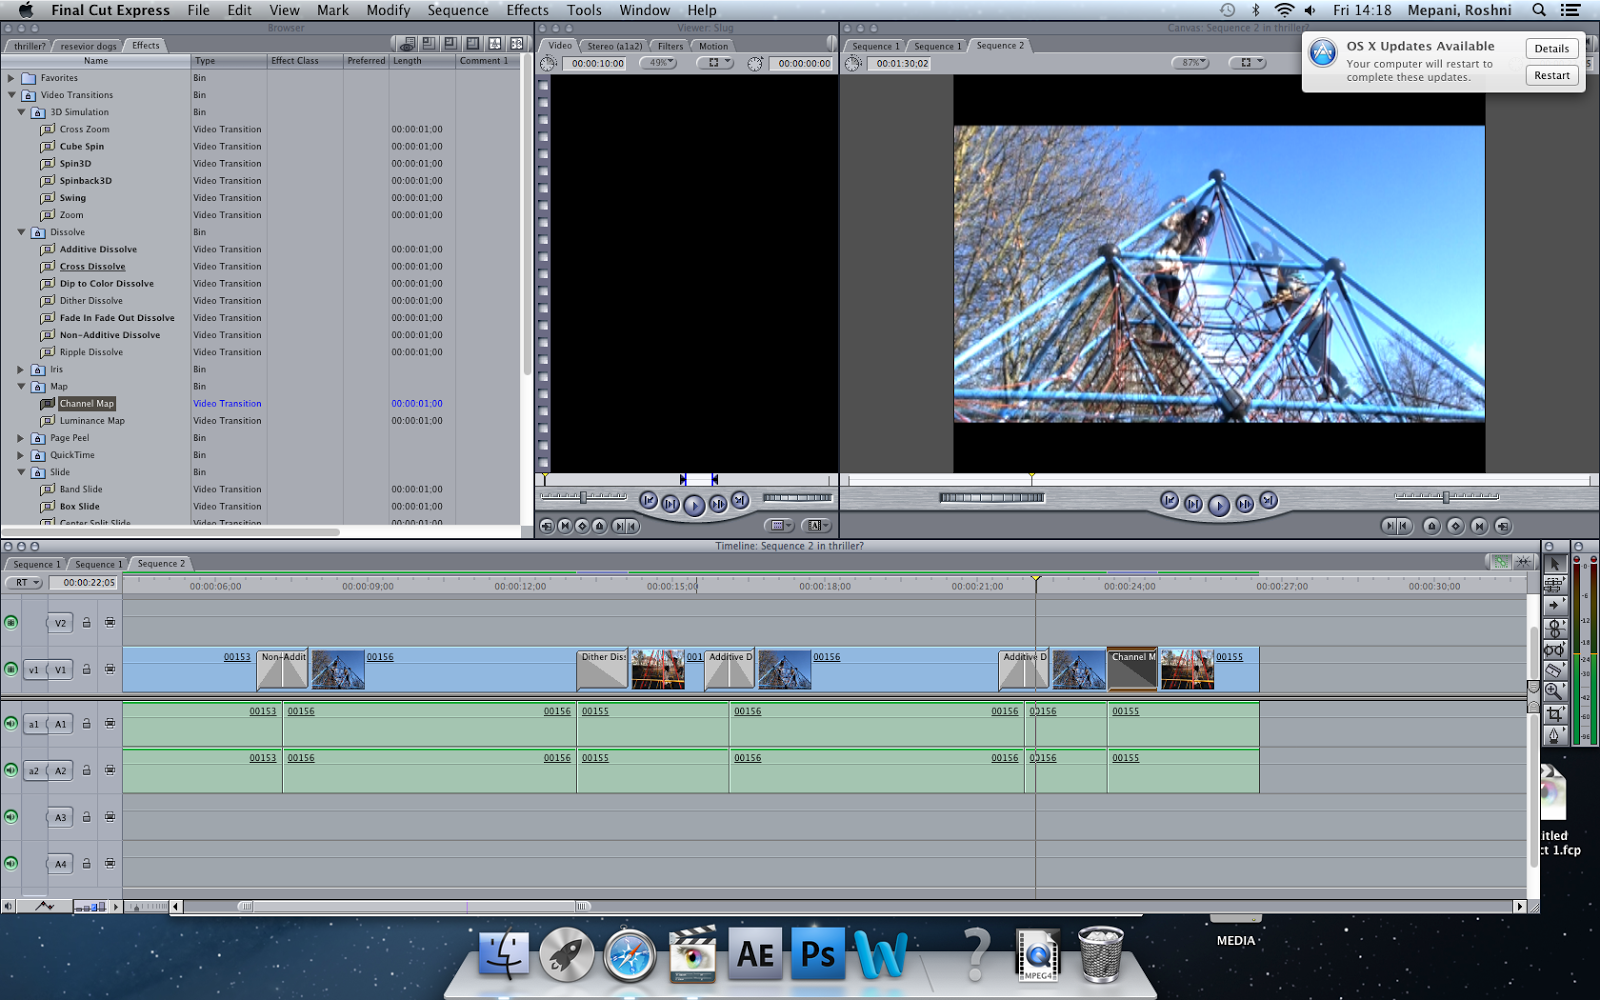Toggle snapping in the timeline
The height and width of the screenshot is (1000, 1600).
click(1522, 562)
